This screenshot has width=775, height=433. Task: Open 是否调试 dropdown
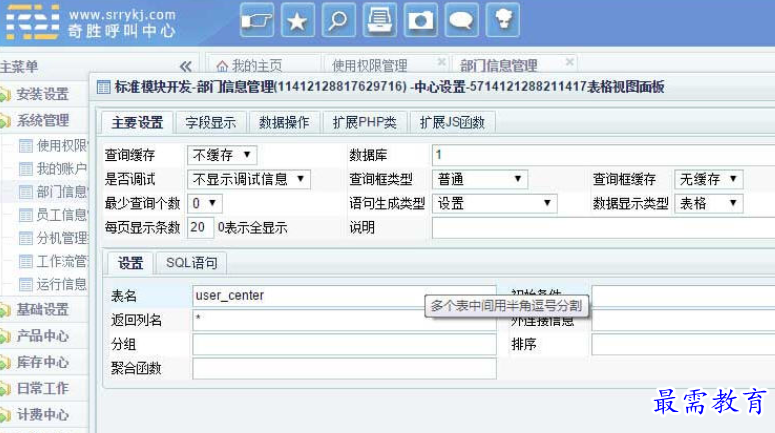coord(249,179)
